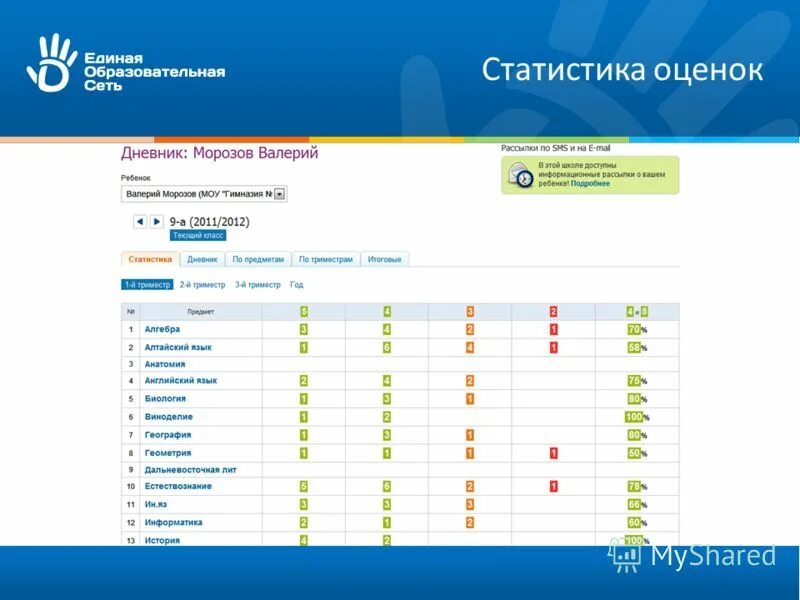Click the orange grade 3 badge for Алгебра

click(470, 329)
